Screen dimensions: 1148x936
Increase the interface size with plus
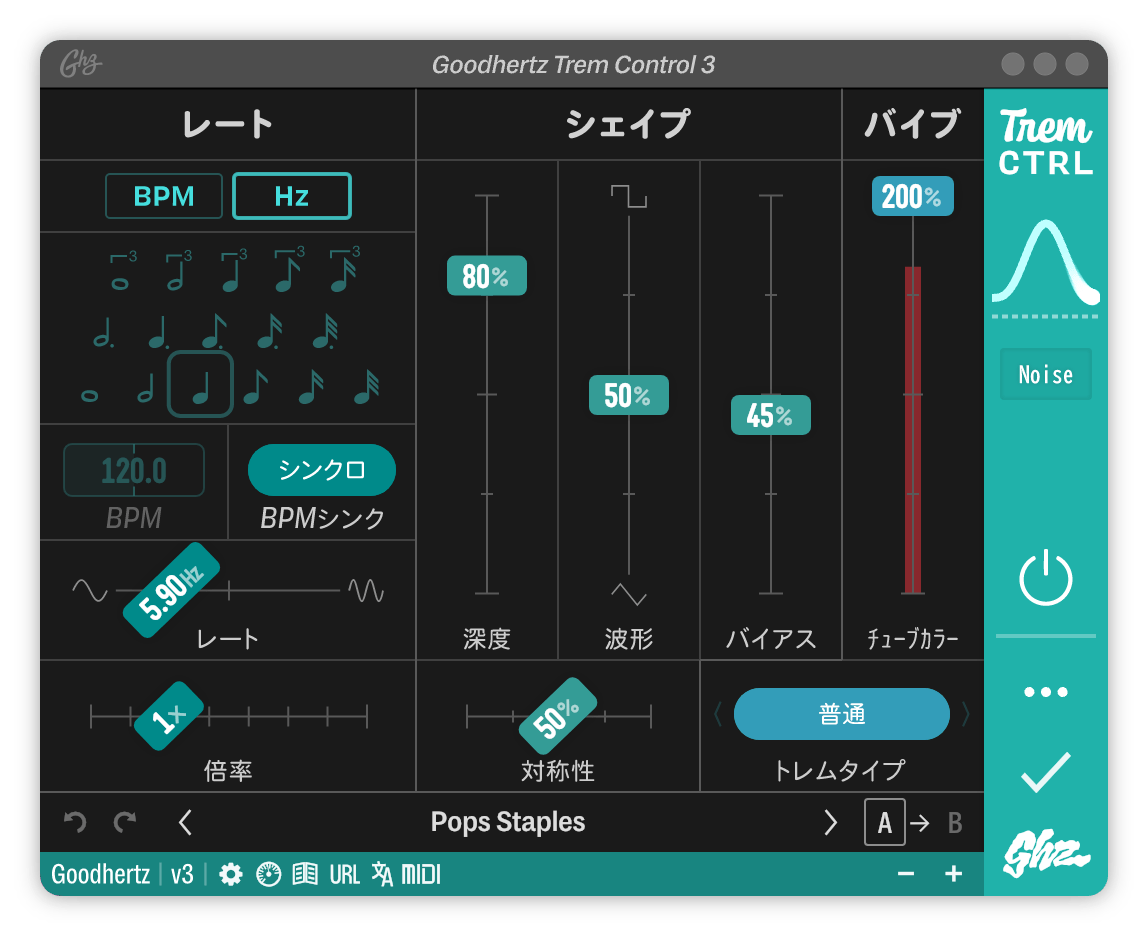point(953,874)
